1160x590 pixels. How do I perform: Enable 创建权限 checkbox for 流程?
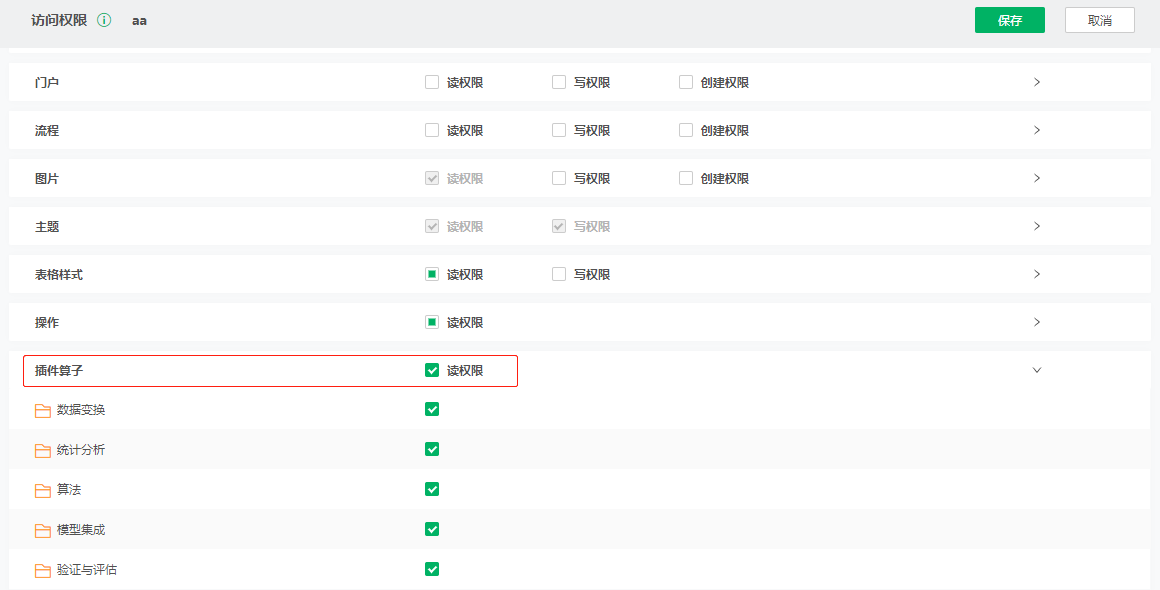pos(685,129)
